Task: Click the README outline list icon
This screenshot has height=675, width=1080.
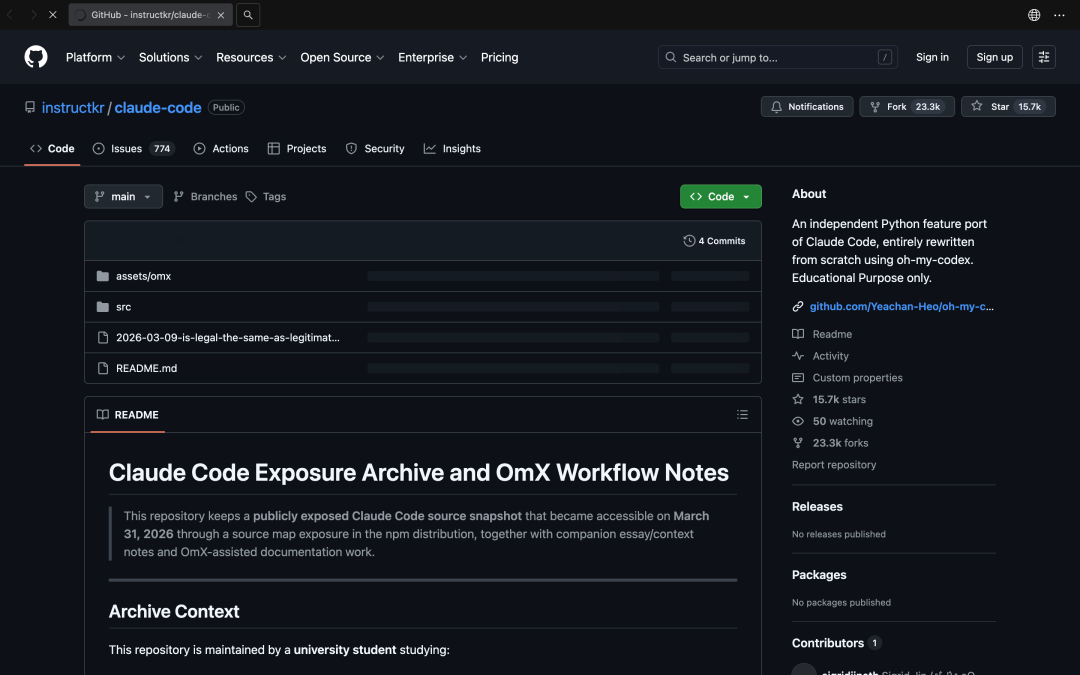Action: pyautogui.click(x=742, y=414)
